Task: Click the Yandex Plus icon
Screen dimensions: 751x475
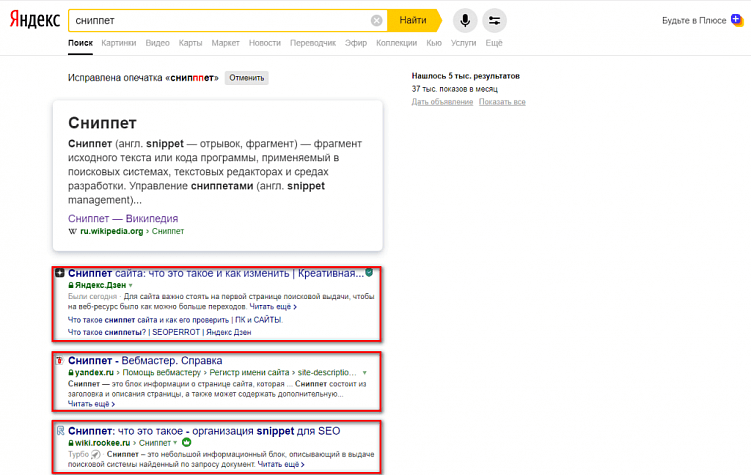Action: 737,20
